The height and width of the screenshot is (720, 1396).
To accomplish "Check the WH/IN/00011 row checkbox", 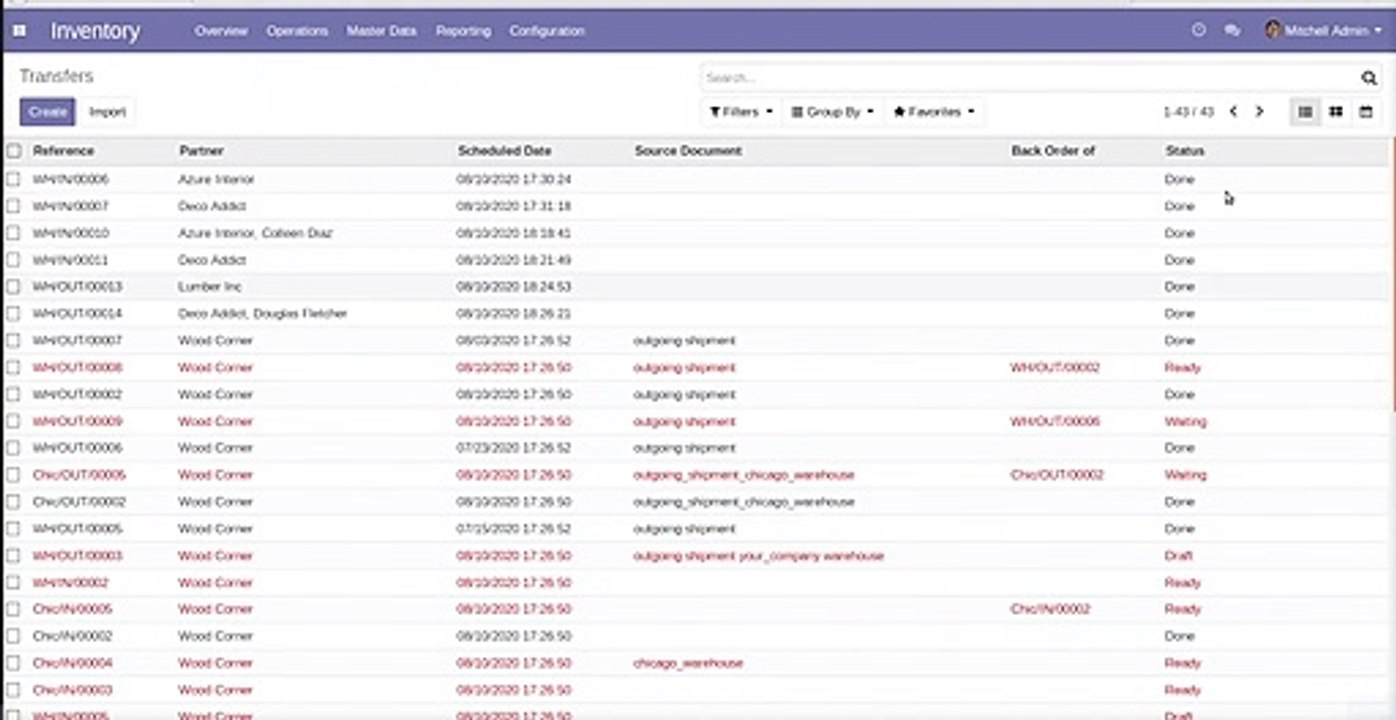I will click(x=13, y=260).
